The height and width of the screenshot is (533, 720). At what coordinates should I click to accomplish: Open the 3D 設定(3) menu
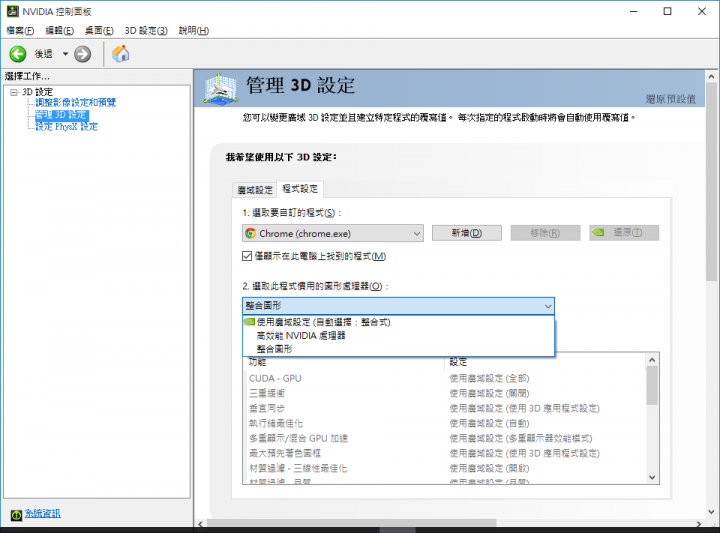tap(146, 31)
